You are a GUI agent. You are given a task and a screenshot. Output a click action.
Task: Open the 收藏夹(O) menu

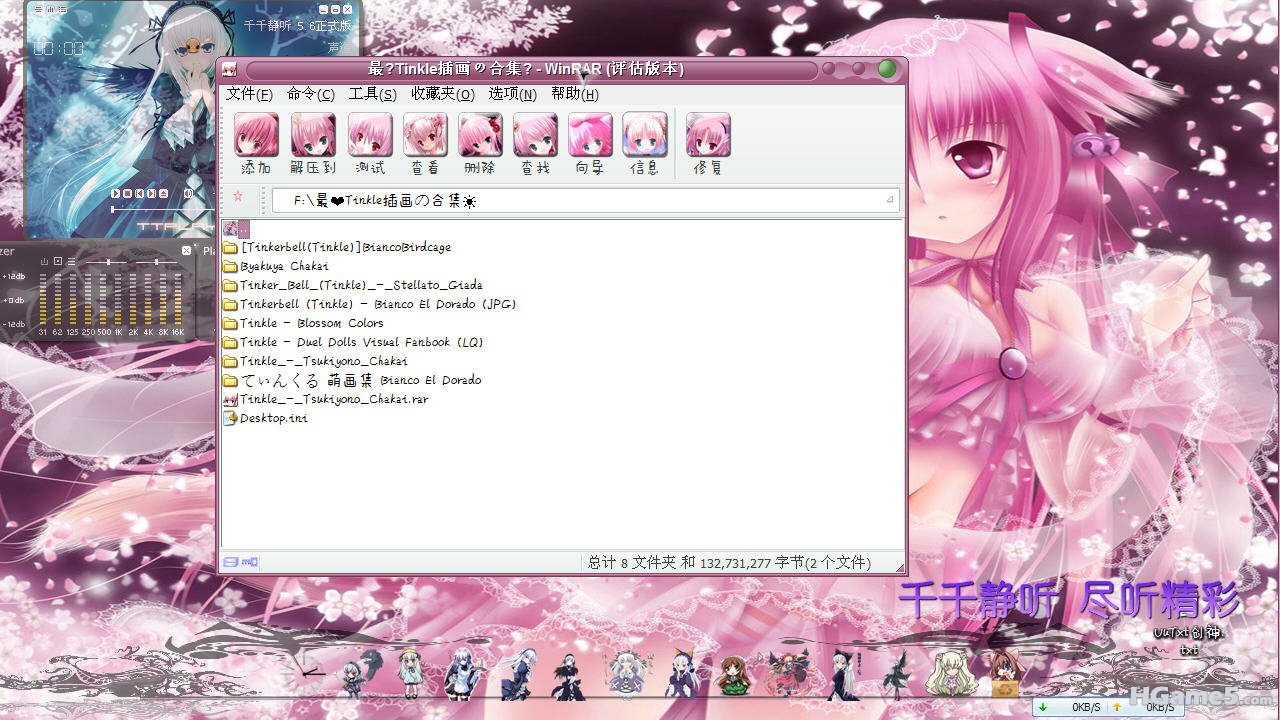(442, 94)
